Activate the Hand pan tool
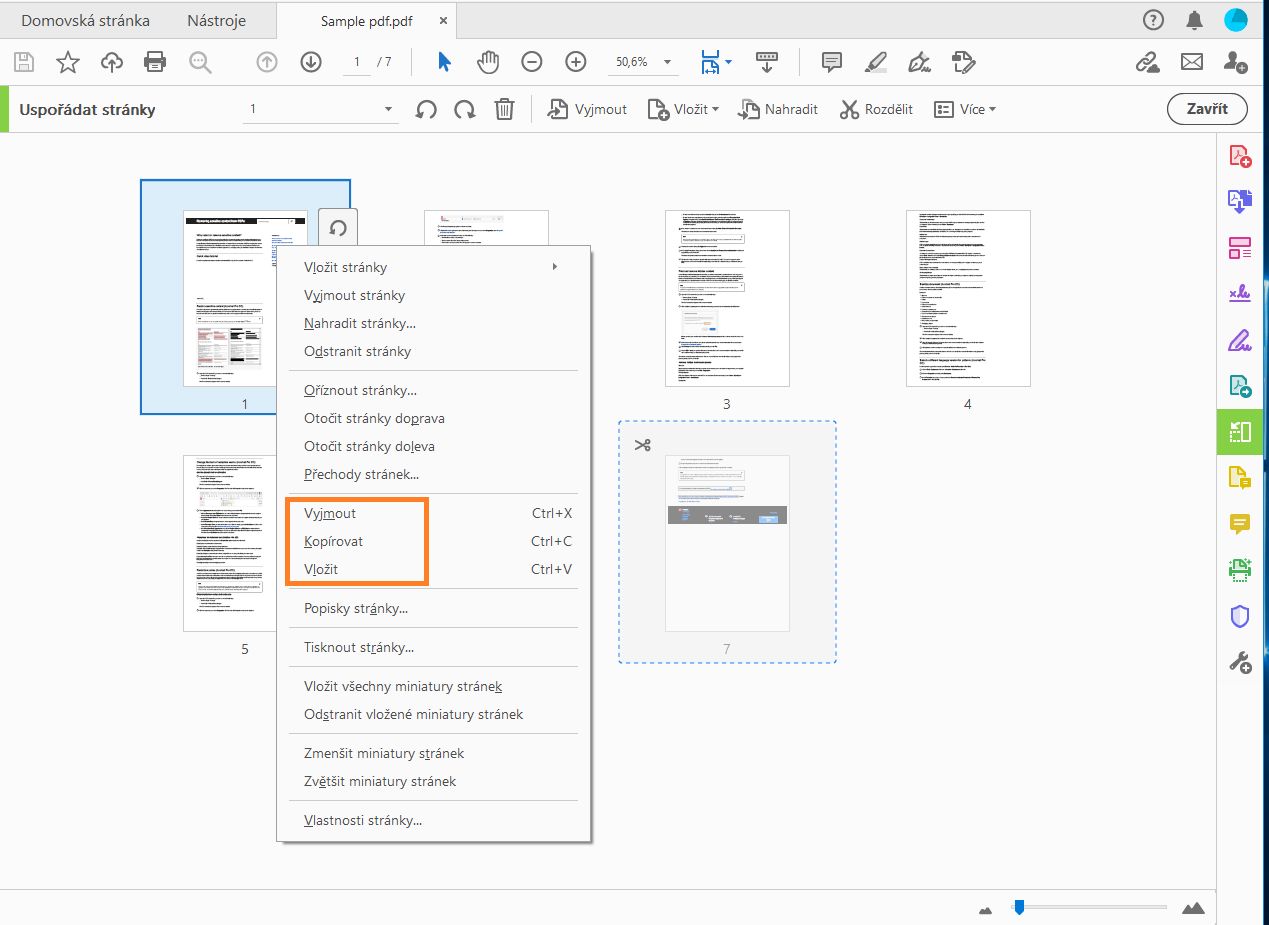The width and height of the screenshot is (1269, 925). tap(488, 62)
